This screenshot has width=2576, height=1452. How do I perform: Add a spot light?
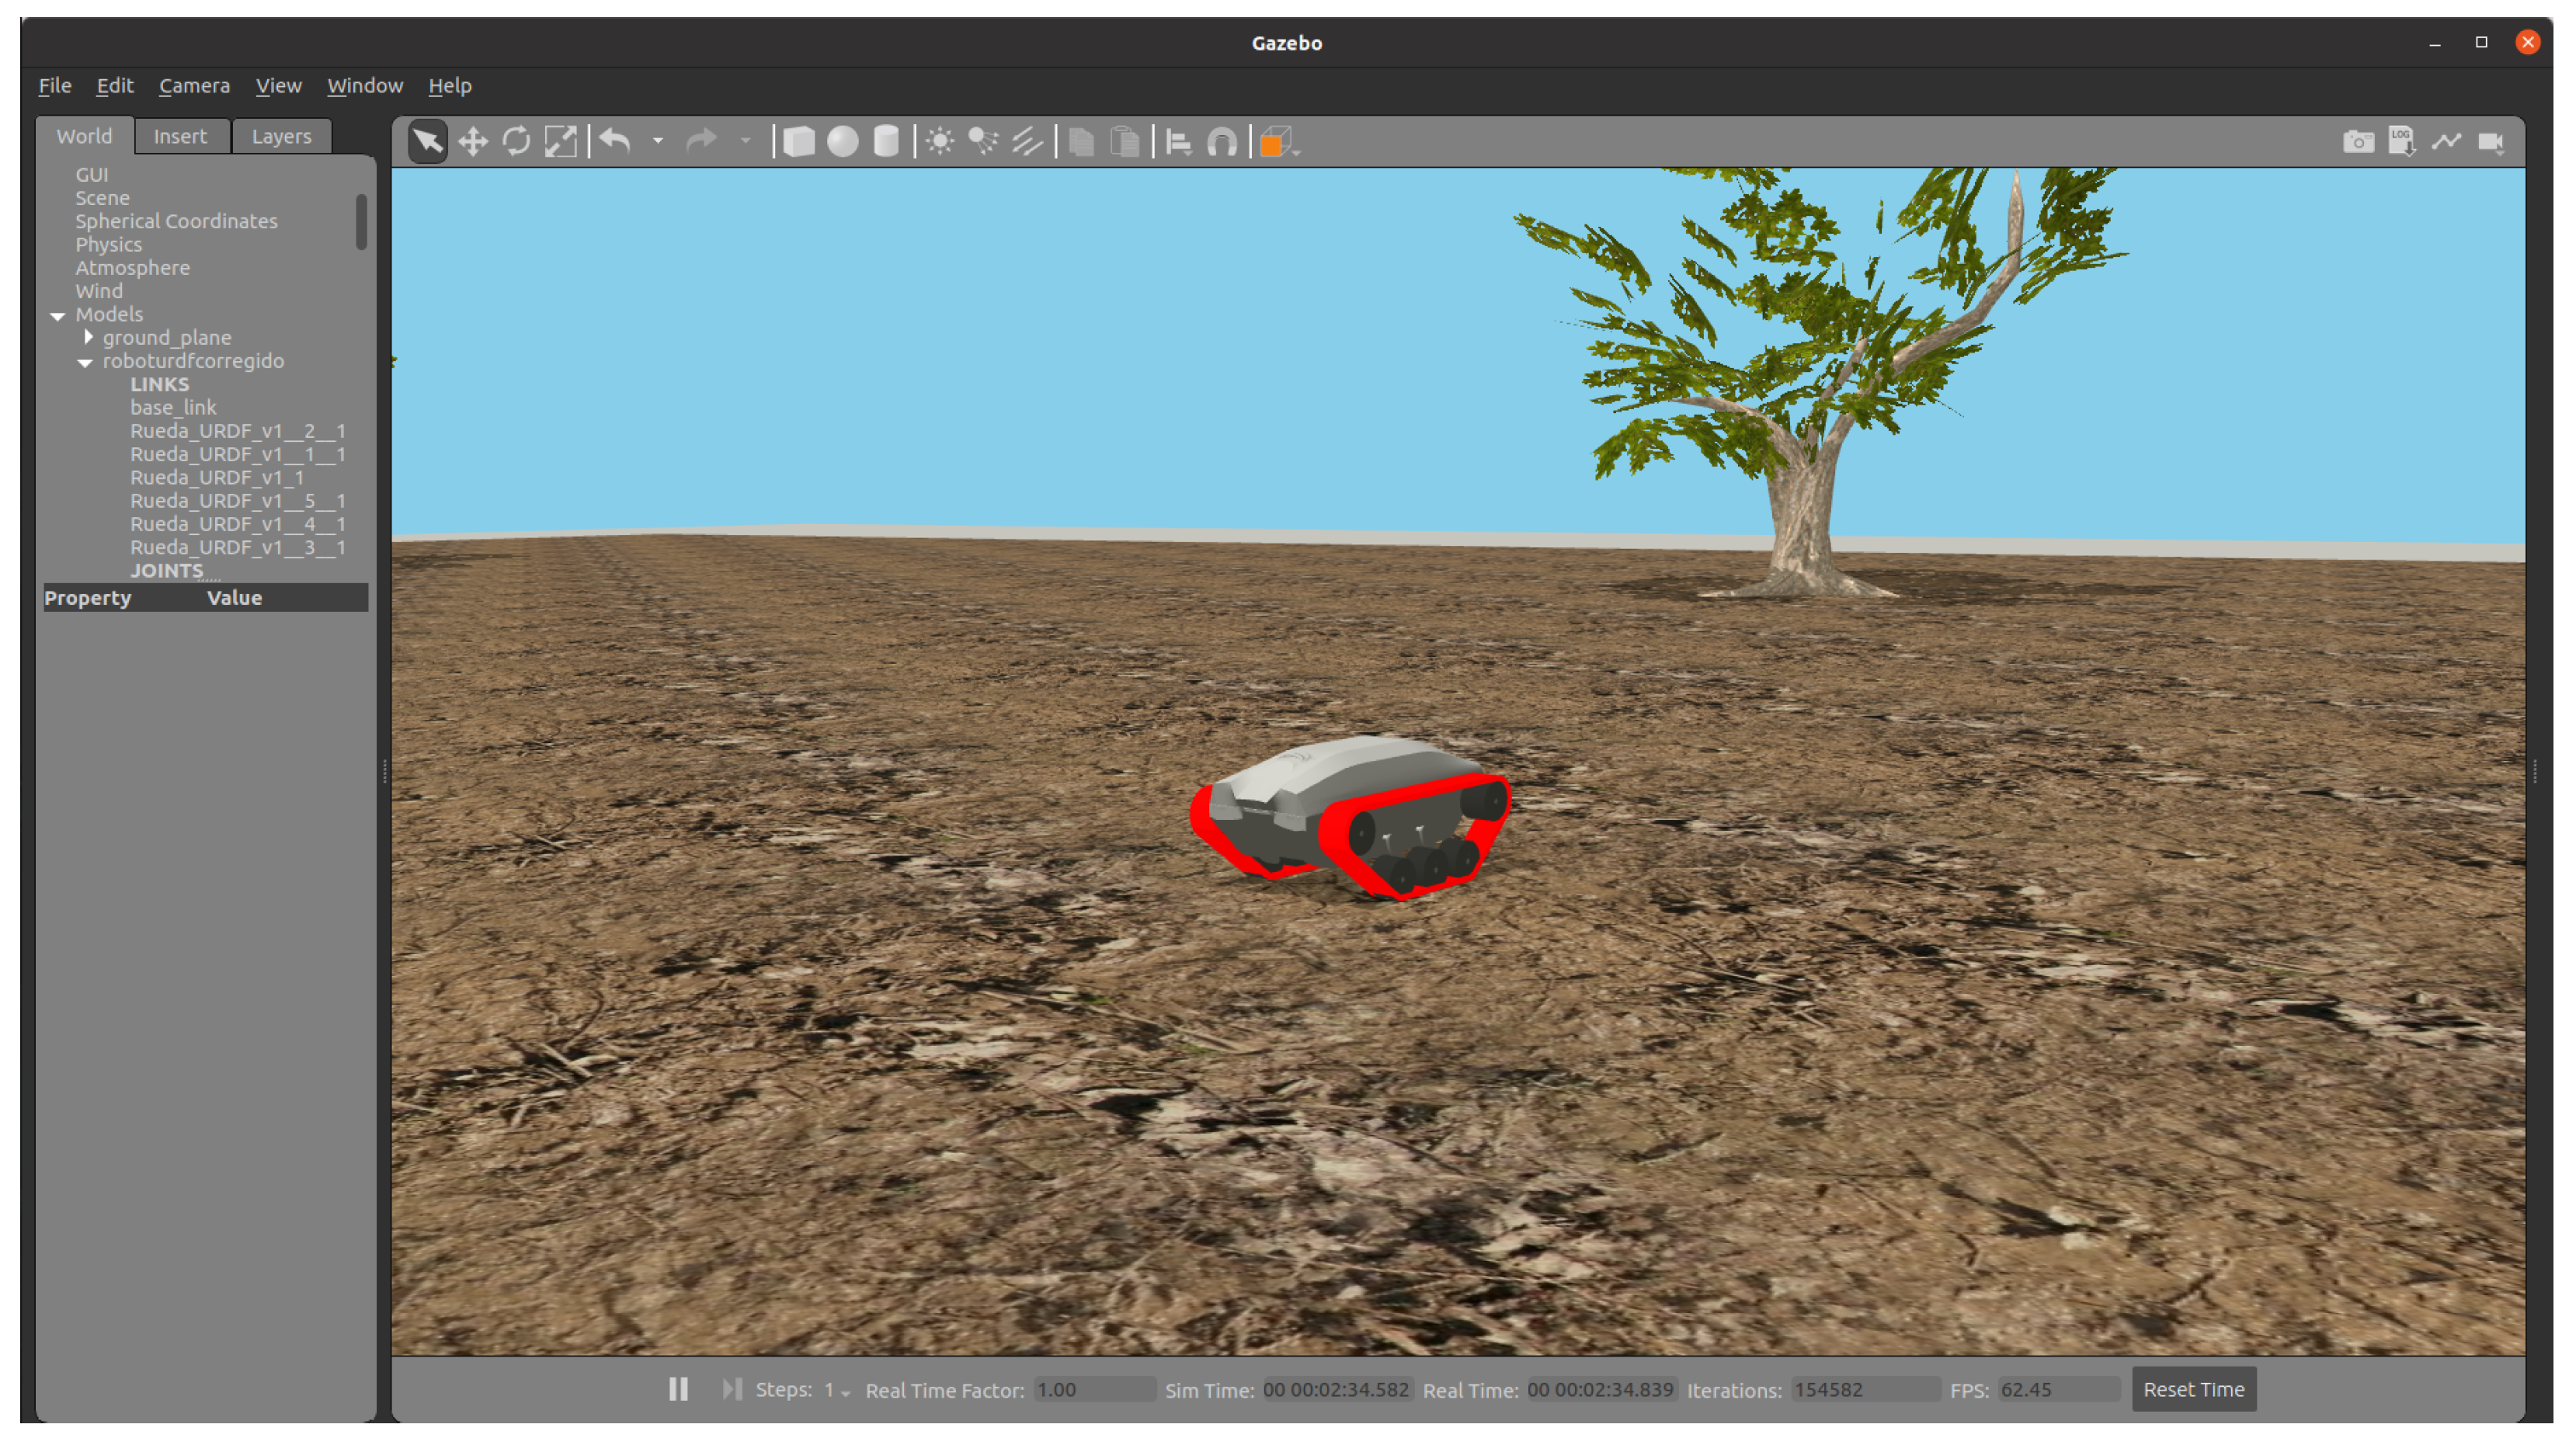[983, 142]
